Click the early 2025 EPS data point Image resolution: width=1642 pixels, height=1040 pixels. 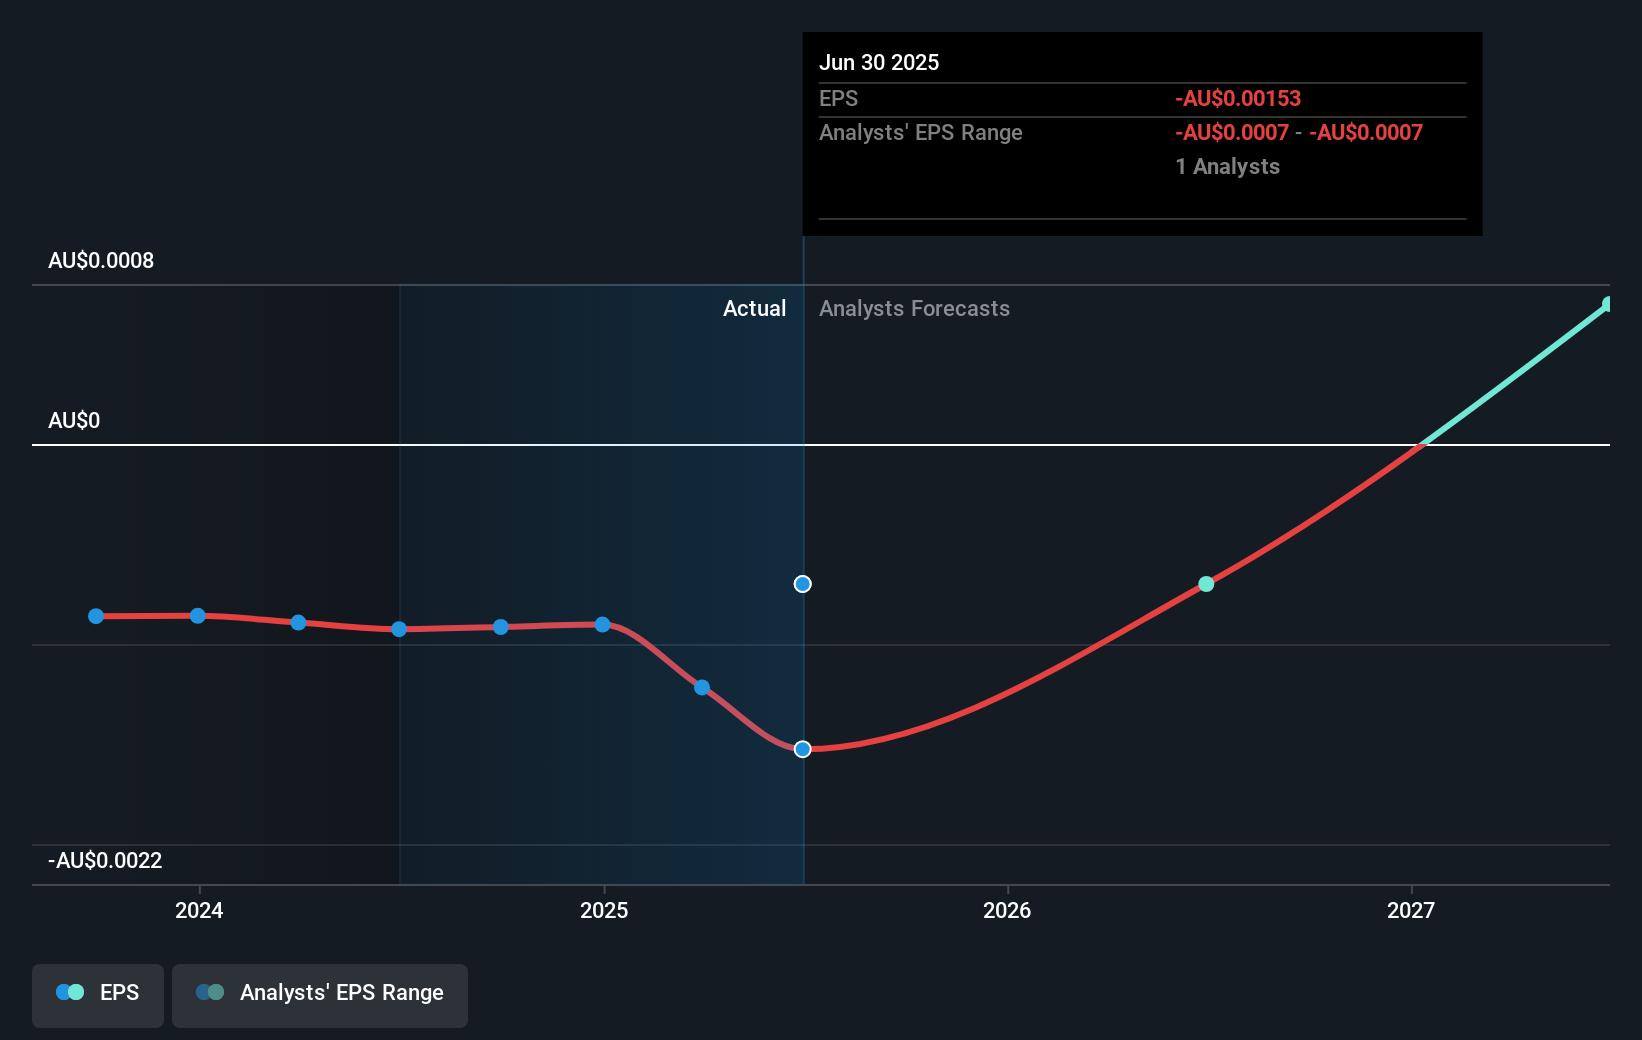click(702, 687)
